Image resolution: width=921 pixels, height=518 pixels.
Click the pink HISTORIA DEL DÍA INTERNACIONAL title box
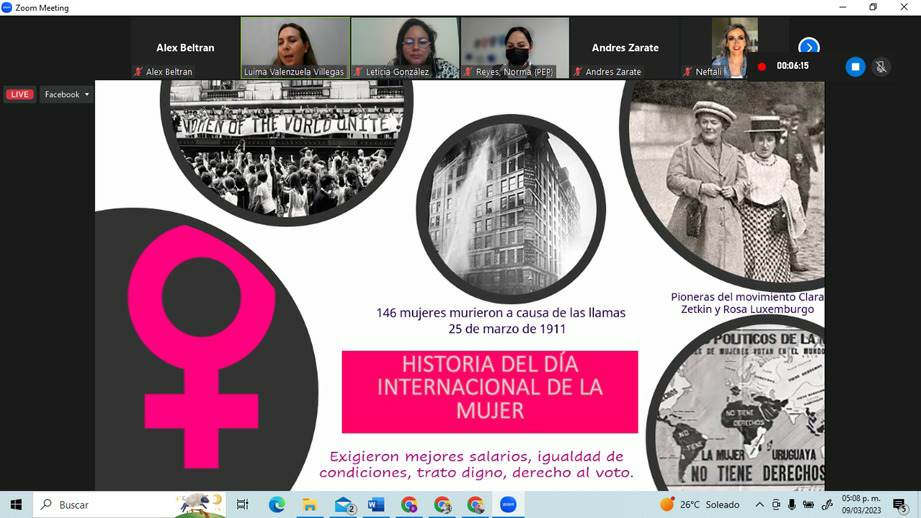[x=490, y=392]
